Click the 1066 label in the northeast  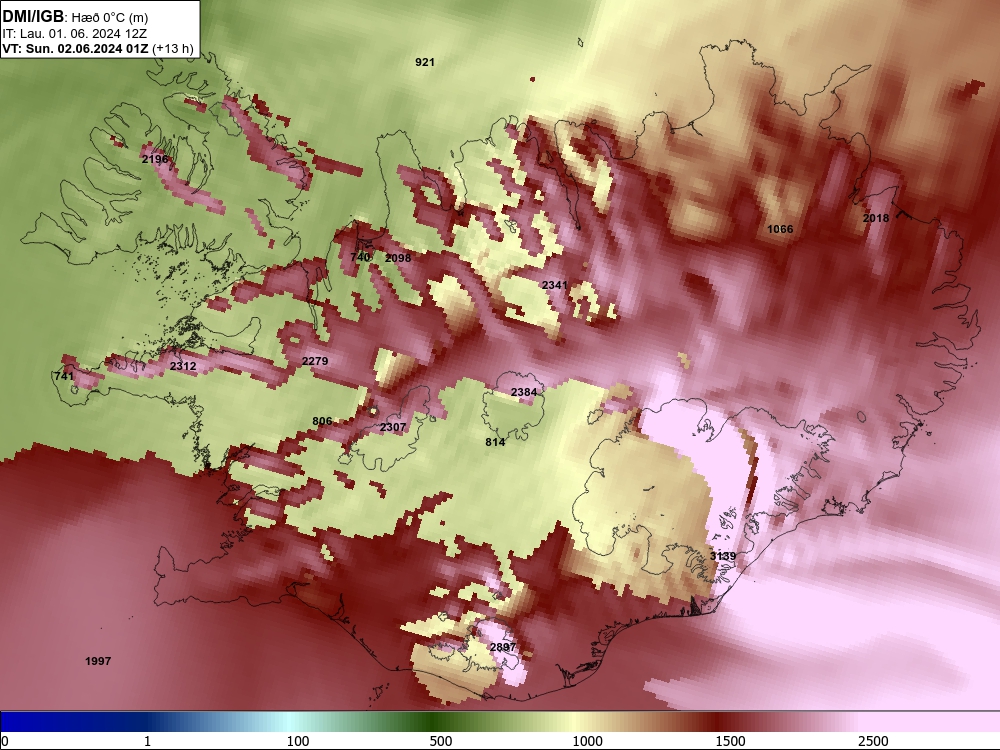[780, 229]
